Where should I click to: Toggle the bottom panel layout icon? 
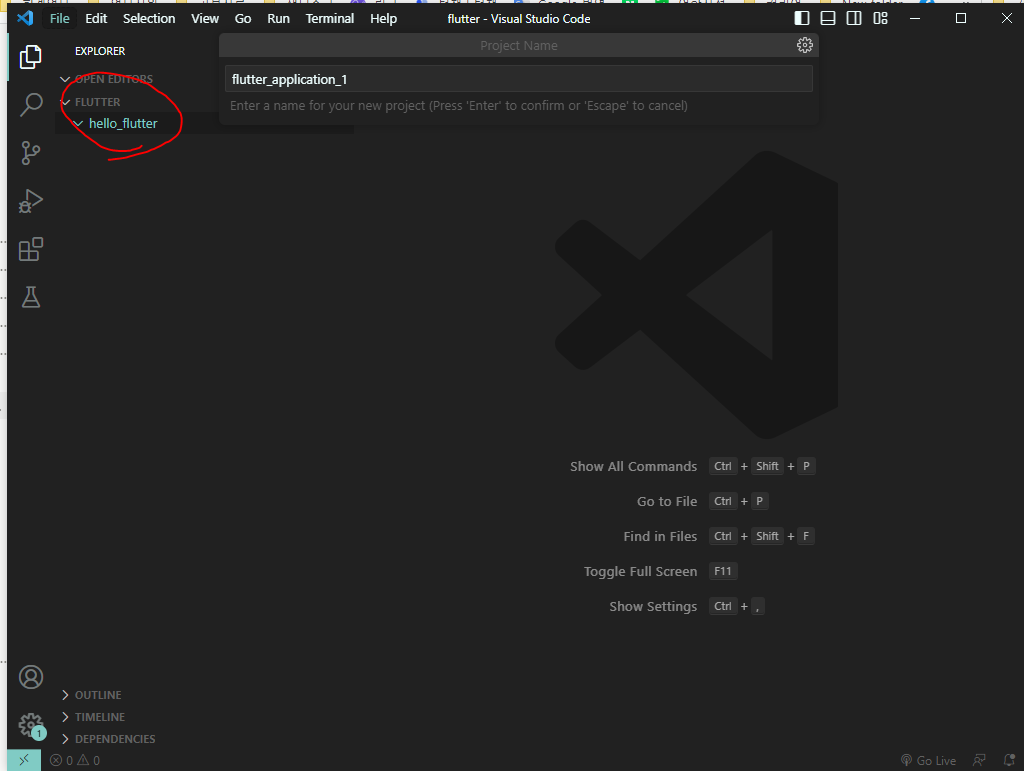coord(828,18)
